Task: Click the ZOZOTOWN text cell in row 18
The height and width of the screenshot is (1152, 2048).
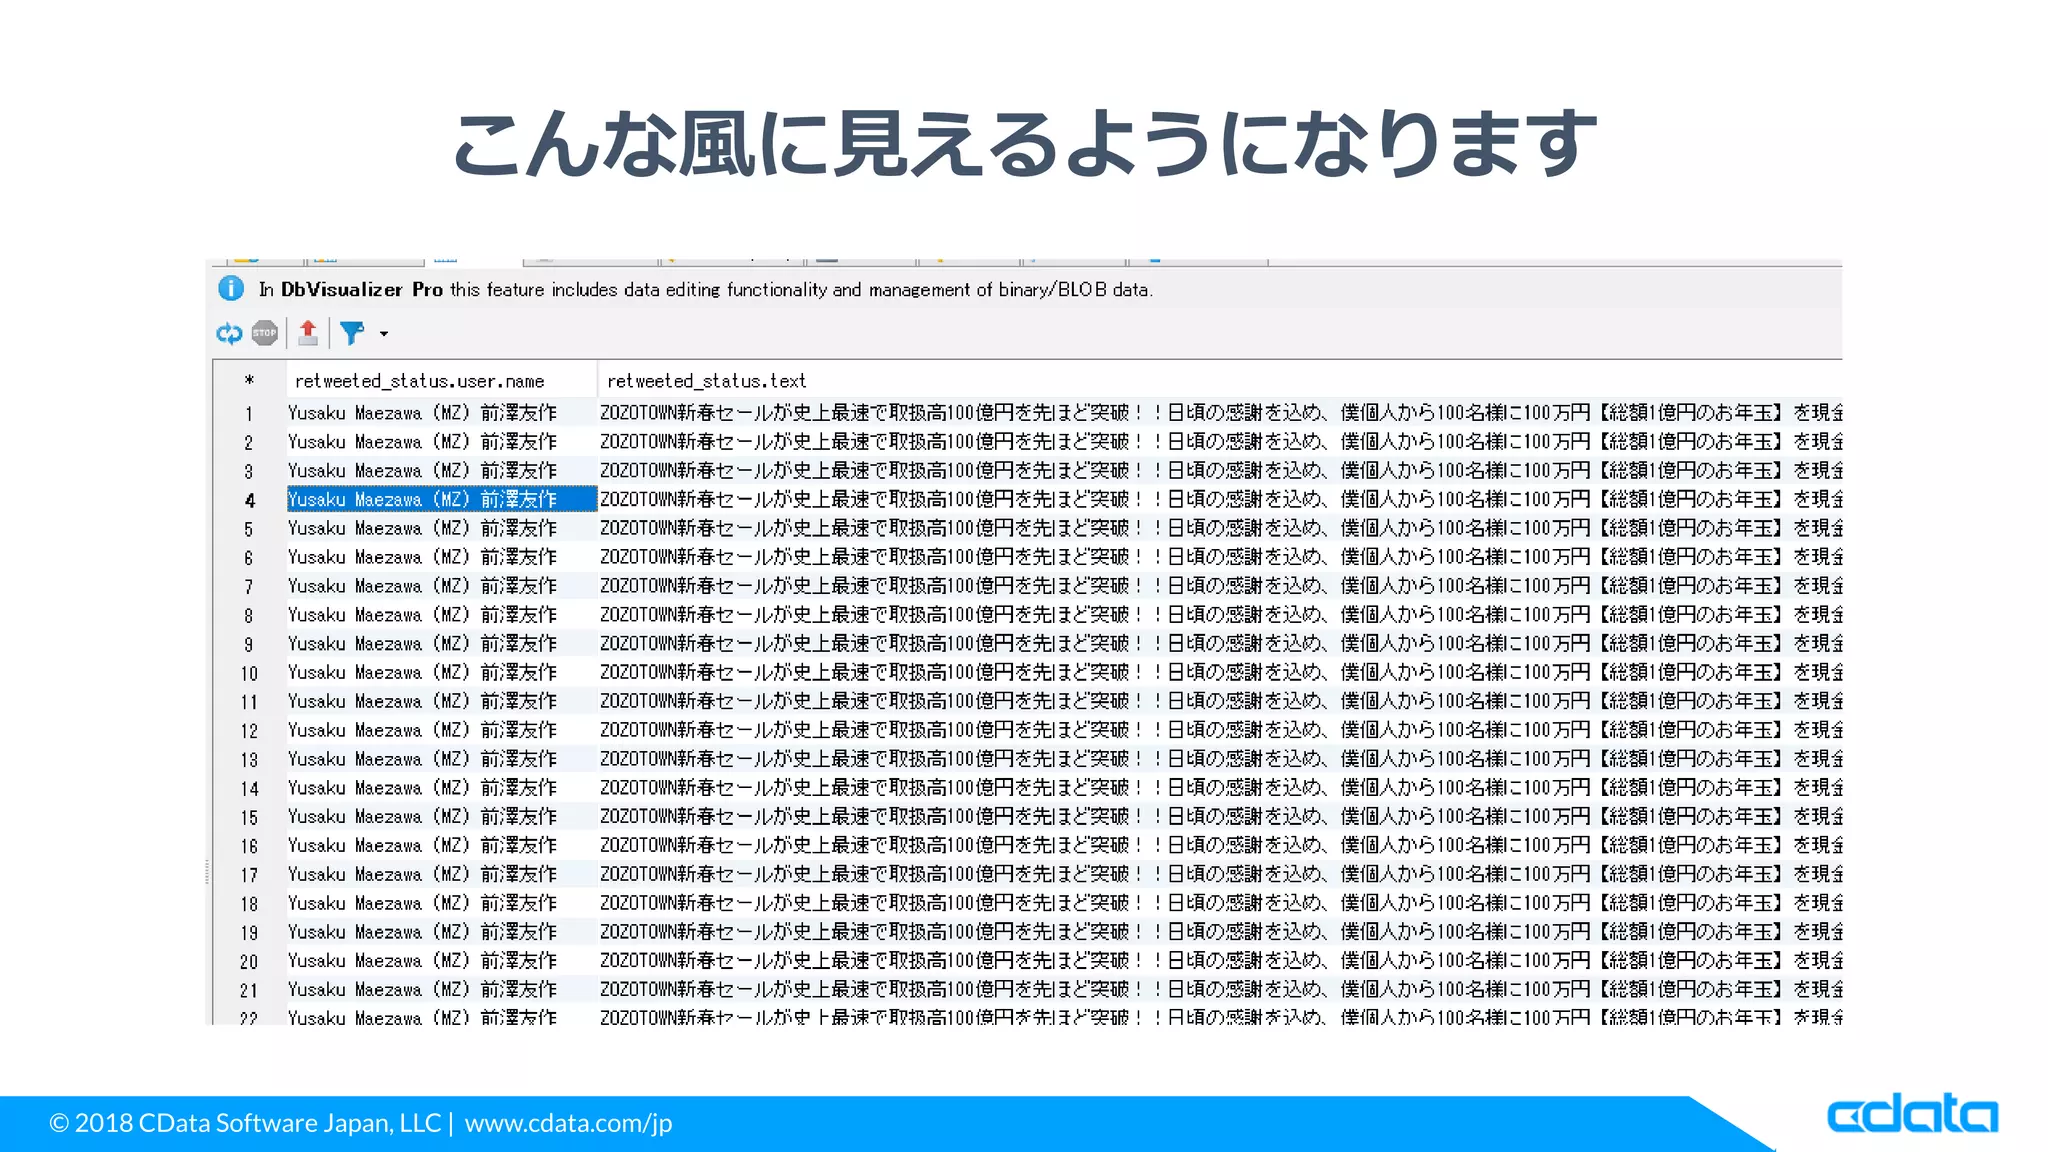Action: click(1219, 903)
